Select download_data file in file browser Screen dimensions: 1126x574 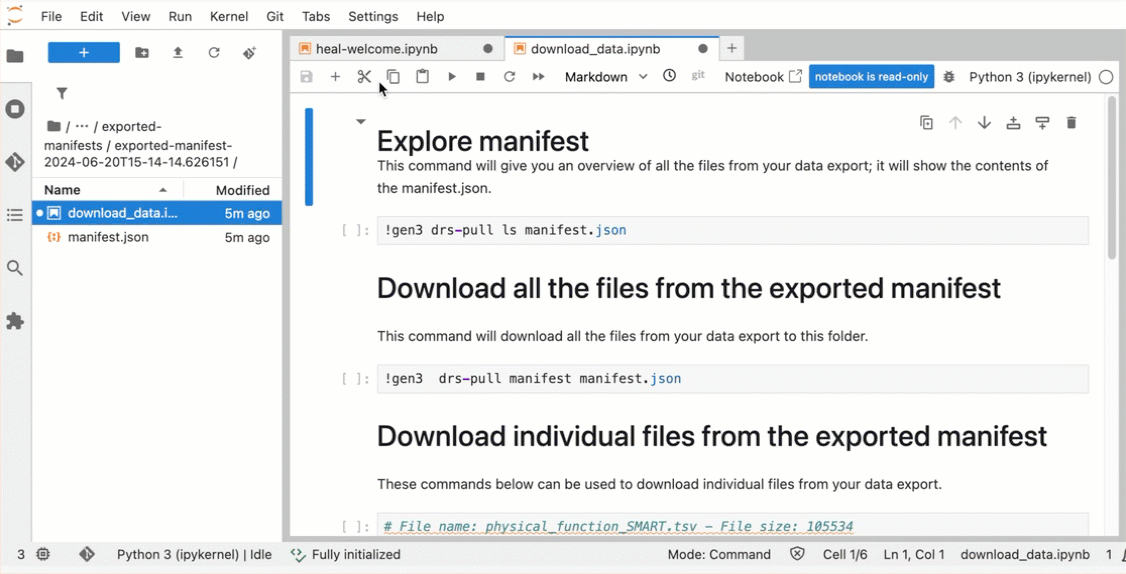pos(157,213)
